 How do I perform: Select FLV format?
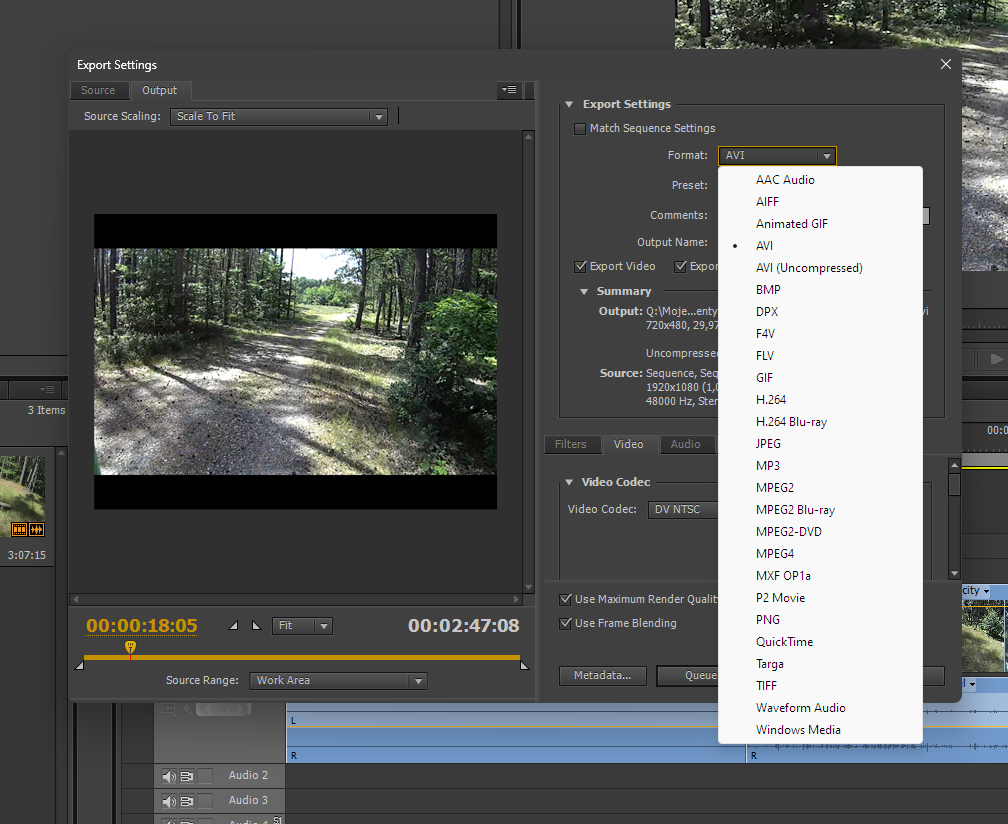click(820, 356)
